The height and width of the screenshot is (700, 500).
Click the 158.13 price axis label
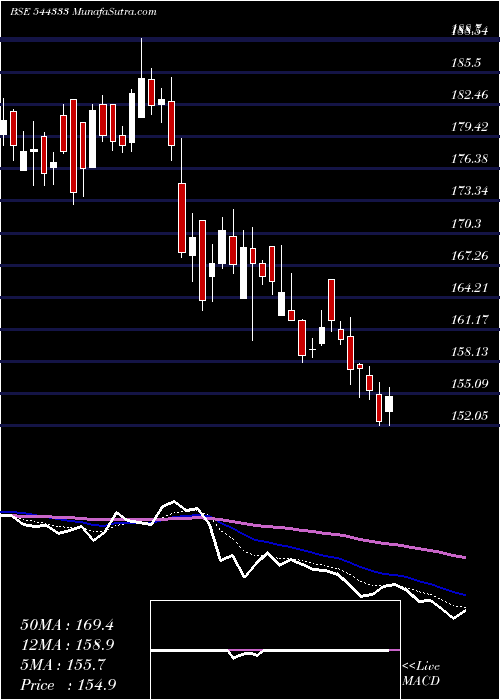469,352
